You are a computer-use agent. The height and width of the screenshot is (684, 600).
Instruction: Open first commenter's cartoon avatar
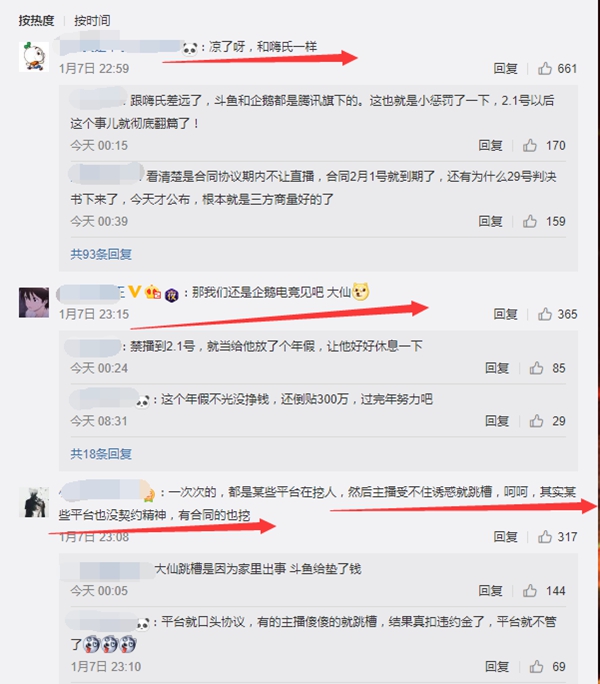pyautogui.click(x=34, y=57)
